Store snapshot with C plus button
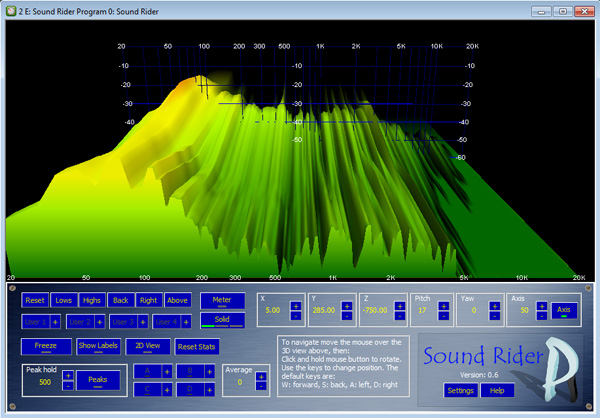Screen dimensions: 600x418 coord(167,390)
